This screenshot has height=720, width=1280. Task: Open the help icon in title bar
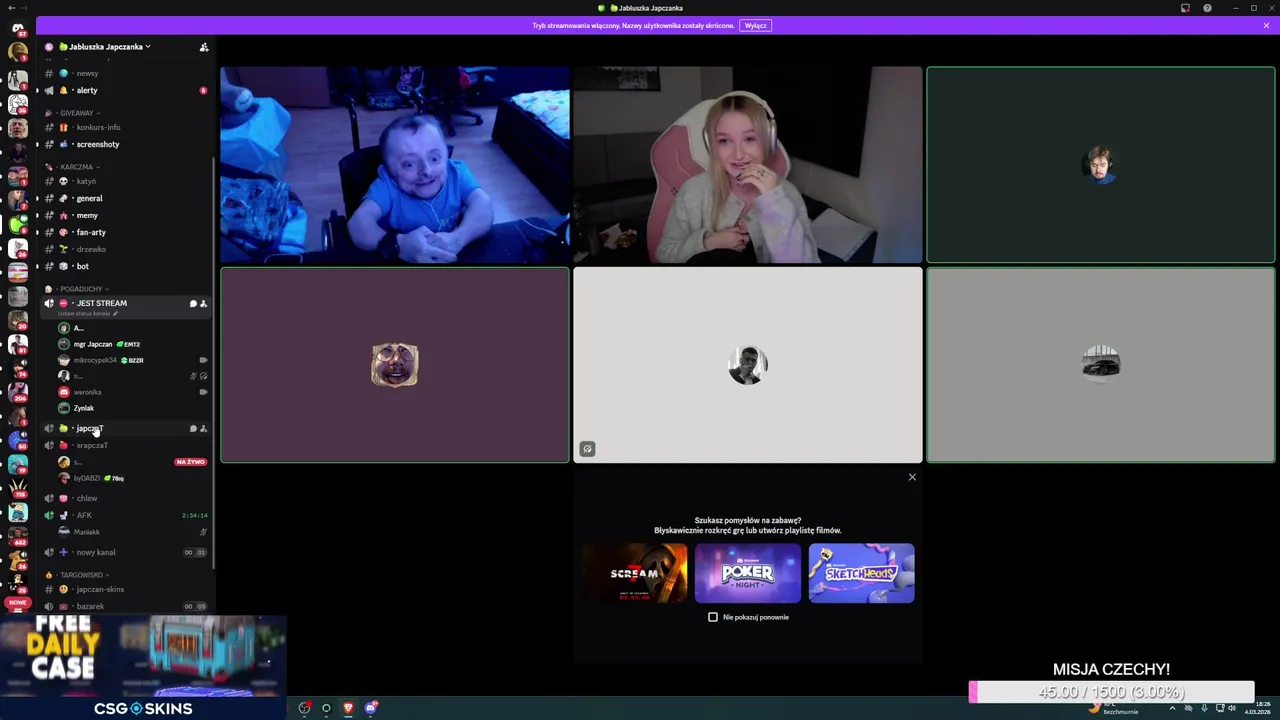tap(1207, 8)
